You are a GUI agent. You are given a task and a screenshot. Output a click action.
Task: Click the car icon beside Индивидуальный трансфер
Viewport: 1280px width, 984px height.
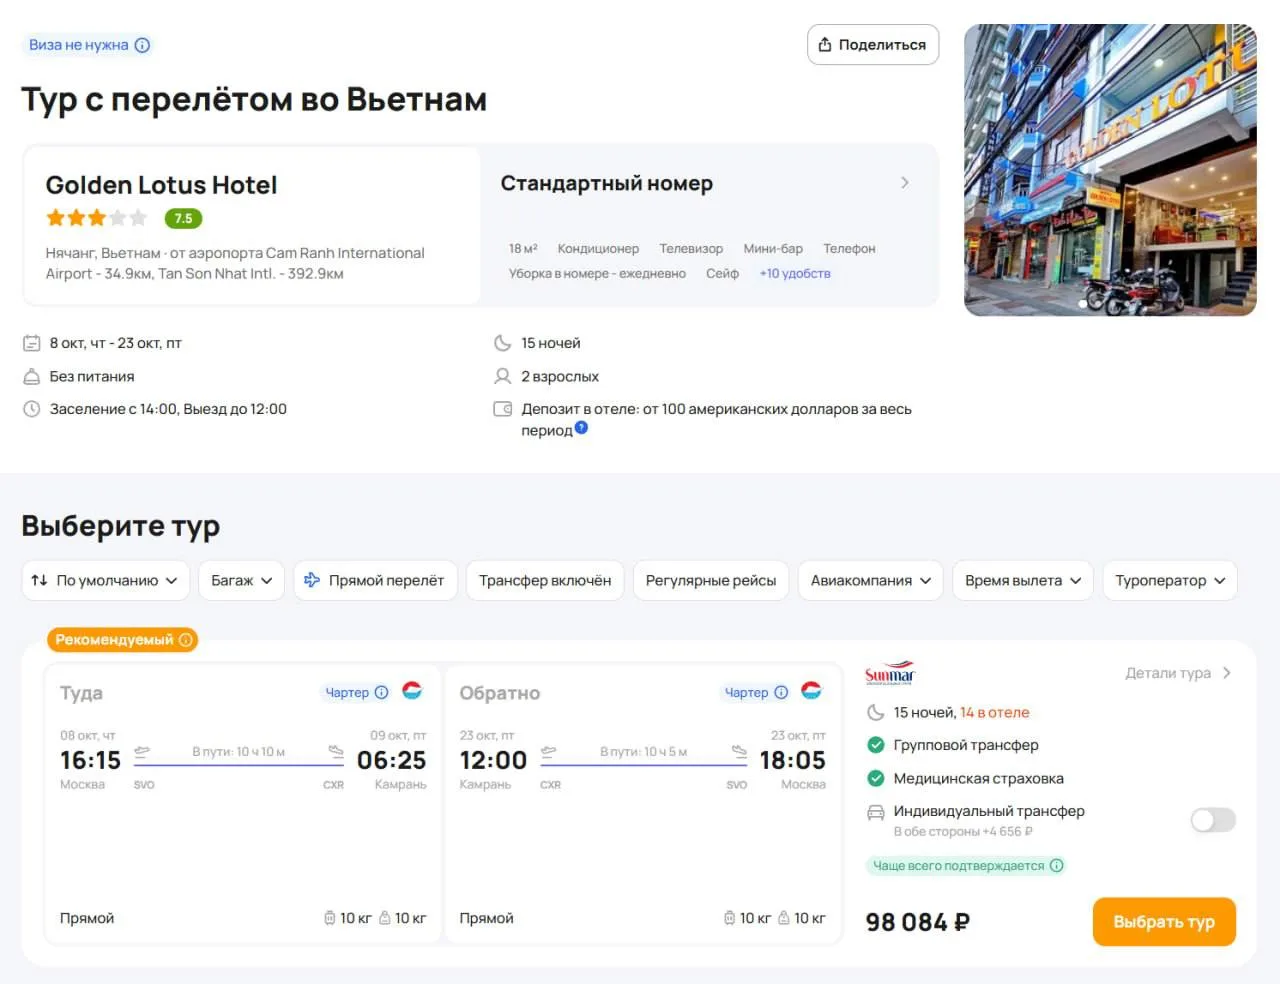(876, 812)
